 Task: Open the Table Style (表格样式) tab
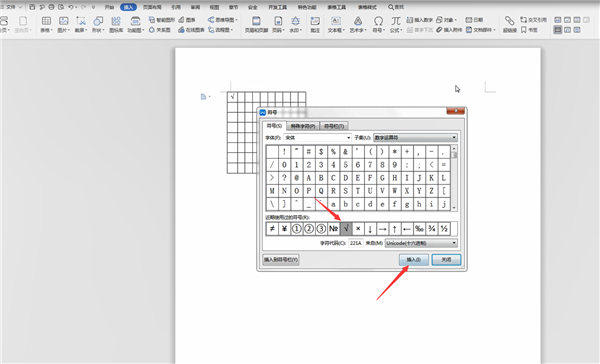coord(367,7)
